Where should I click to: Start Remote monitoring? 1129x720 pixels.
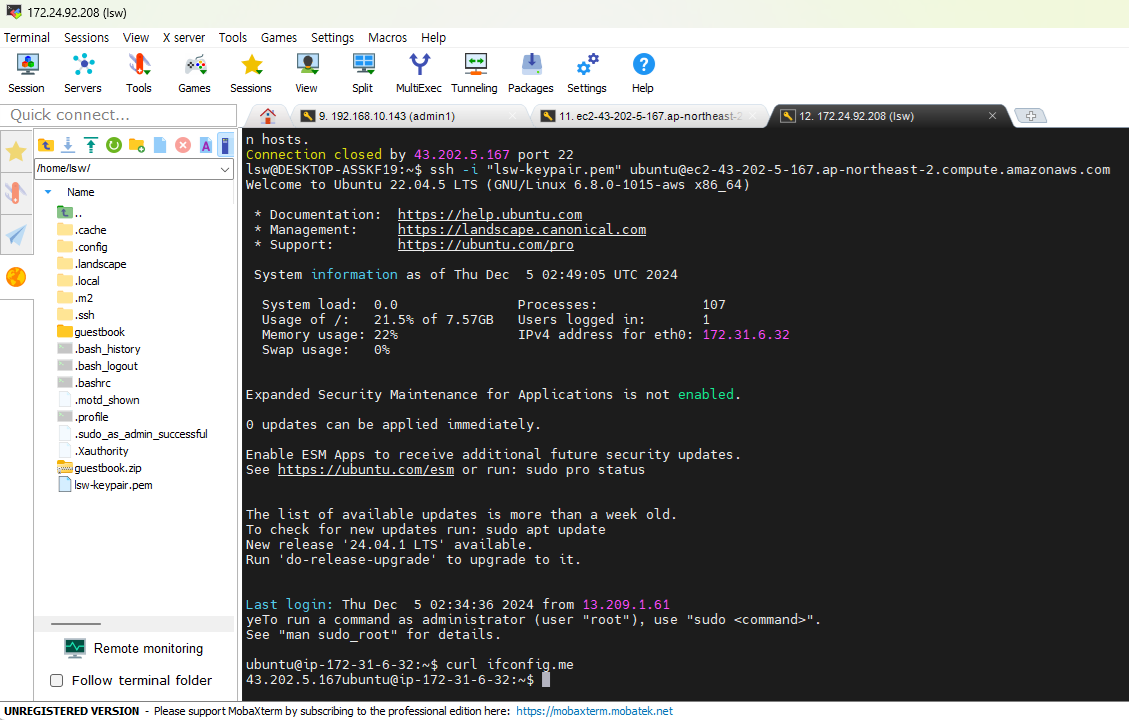[x=134, y=648]
